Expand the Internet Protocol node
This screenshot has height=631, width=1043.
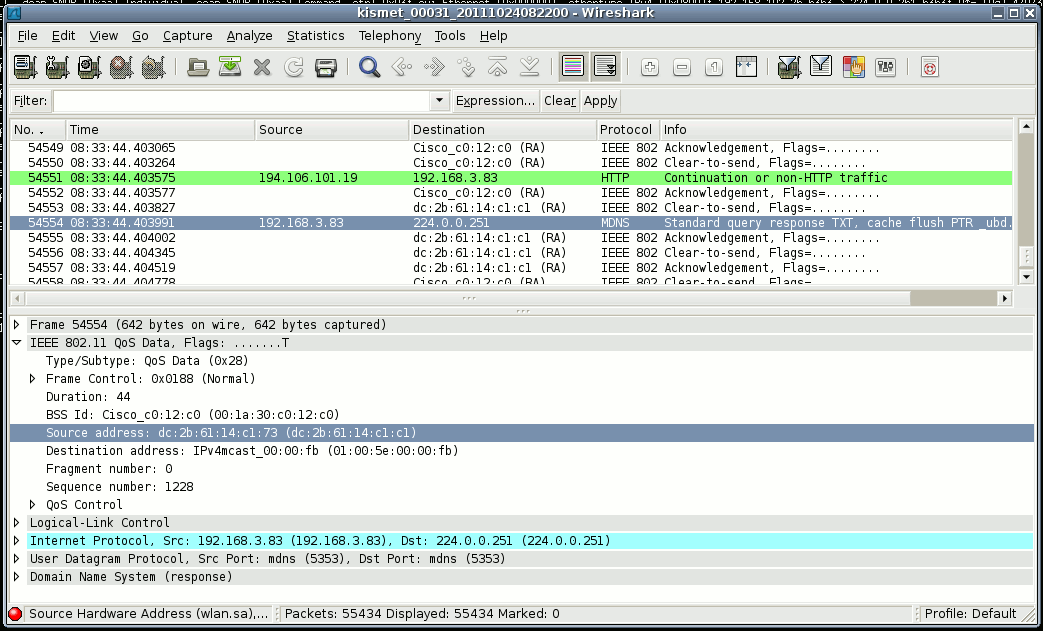tap(17, 541)
